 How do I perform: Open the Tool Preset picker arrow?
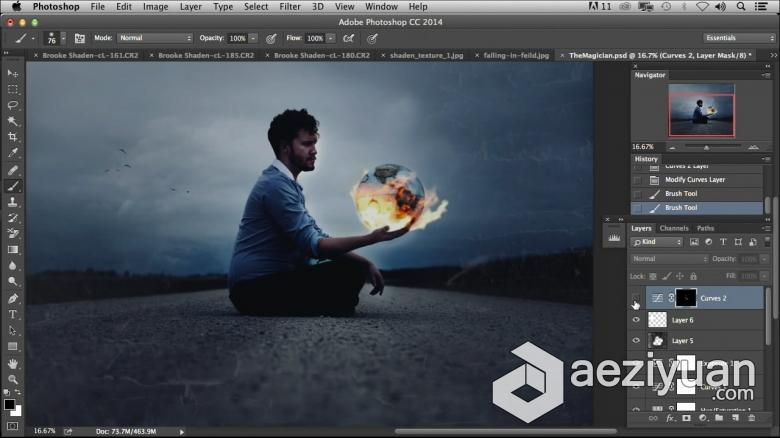pyautogui.click(x=33, y=38)
